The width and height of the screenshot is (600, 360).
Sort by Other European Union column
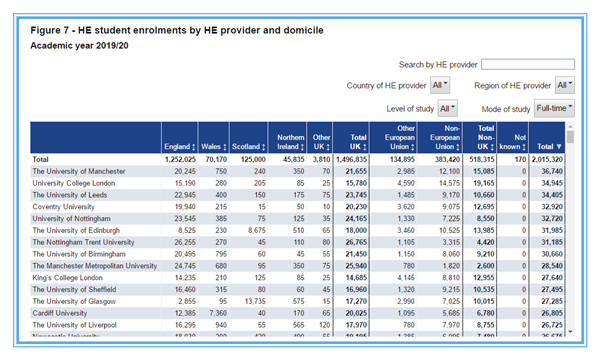pyautogui.click(x=412, y=147)
